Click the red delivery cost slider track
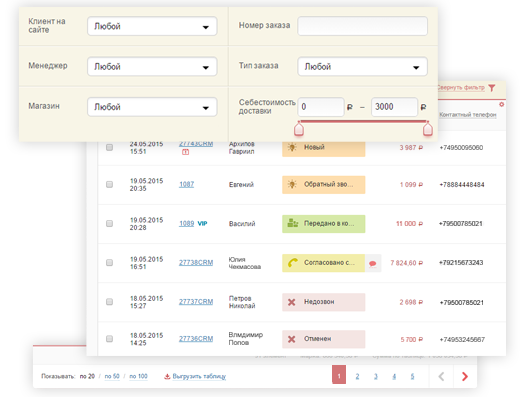524x397 pixels. [x=363, y=122]
